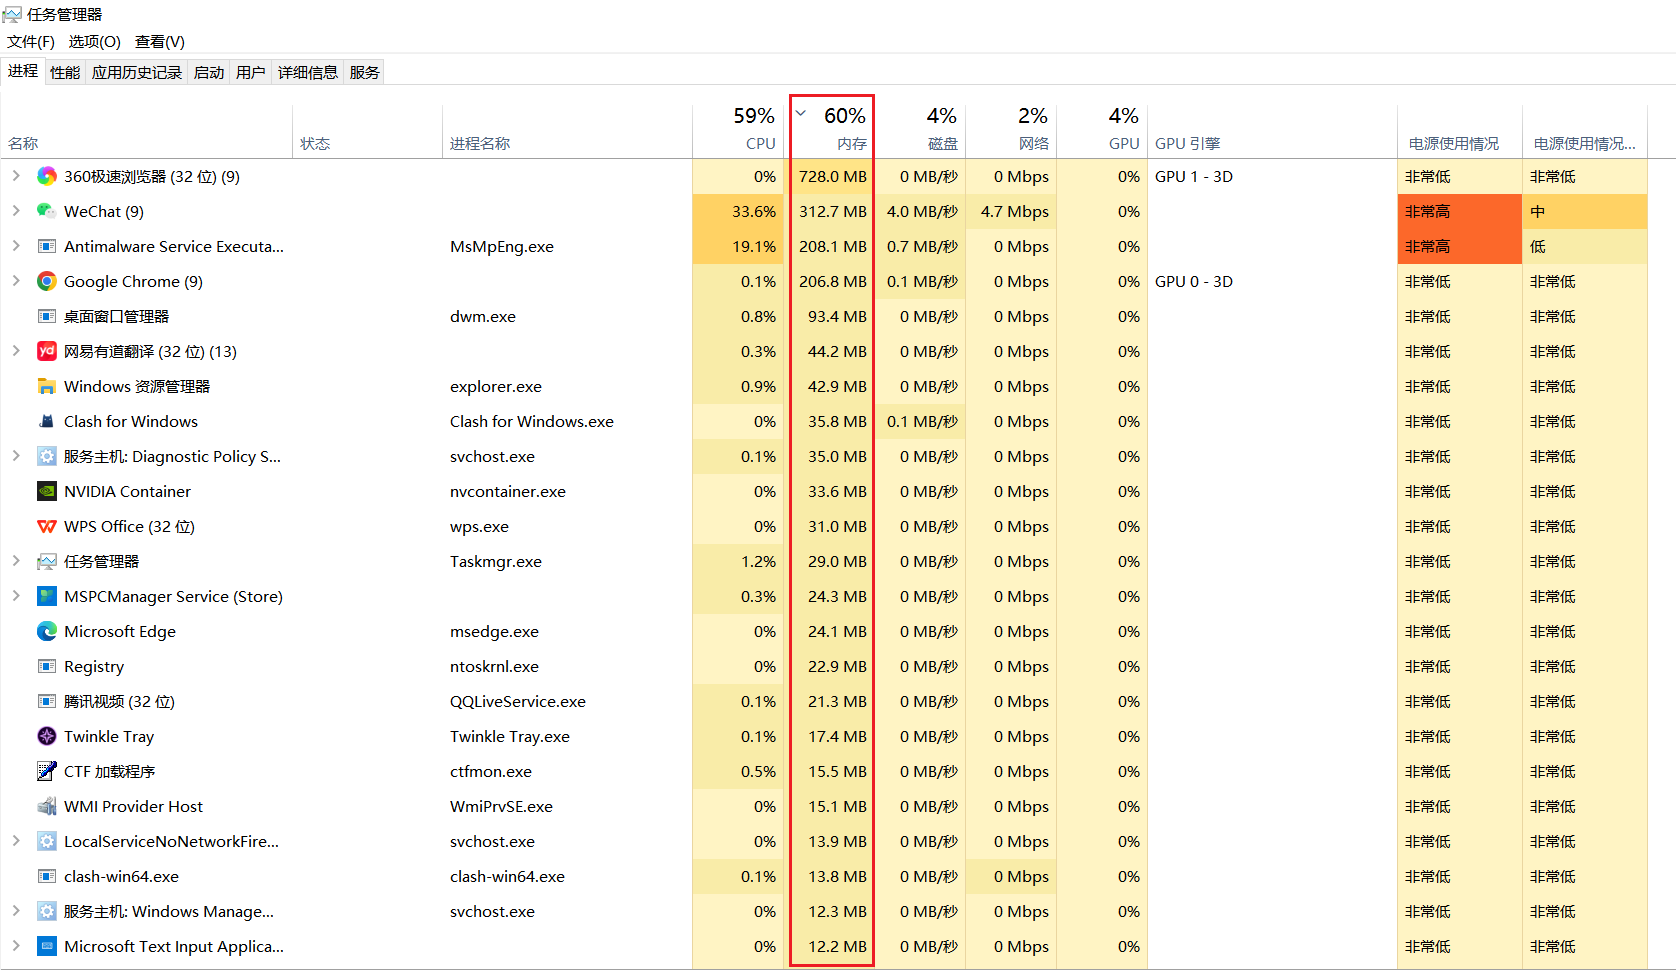Screen dimensions: 1676x972
Task: Expand the MSPCManager Service row
Action: point(16,596)
